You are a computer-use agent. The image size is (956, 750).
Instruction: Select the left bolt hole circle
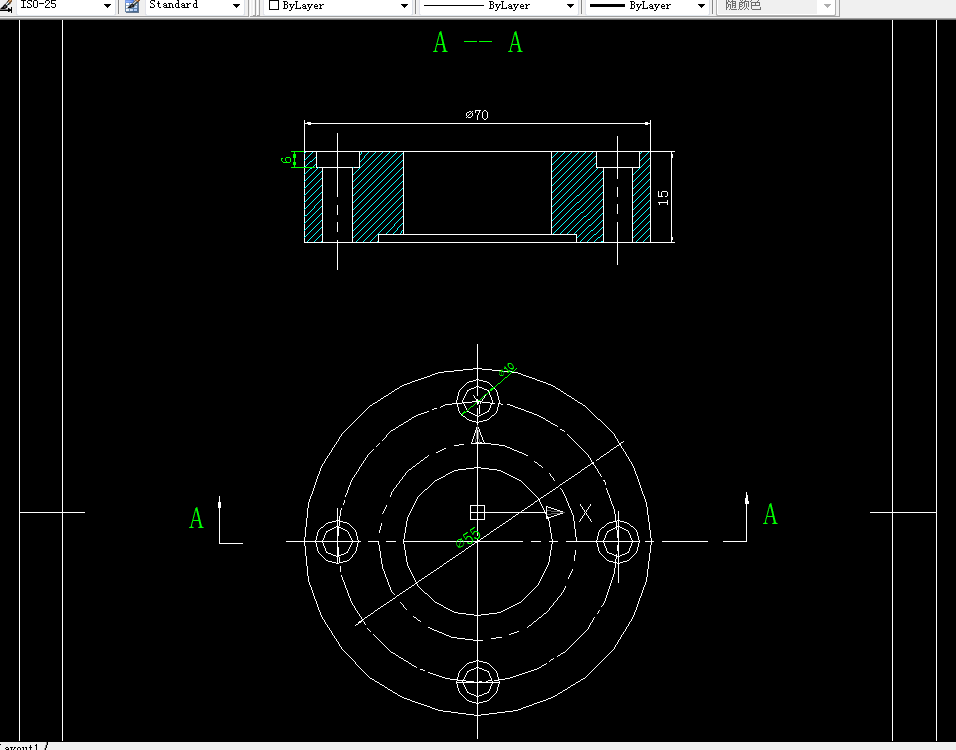337,541
